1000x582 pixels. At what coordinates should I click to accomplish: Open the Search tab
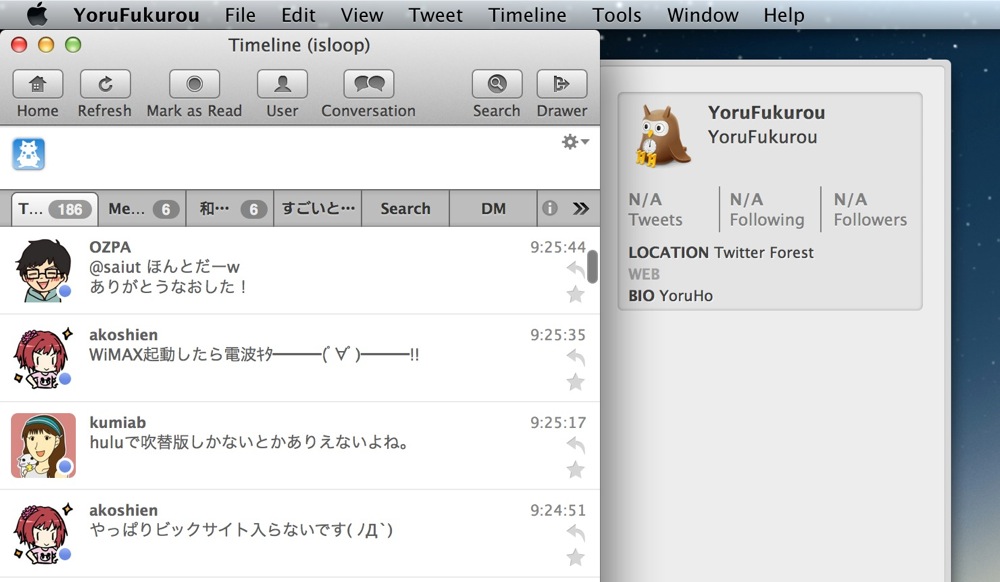coord(406,208)
